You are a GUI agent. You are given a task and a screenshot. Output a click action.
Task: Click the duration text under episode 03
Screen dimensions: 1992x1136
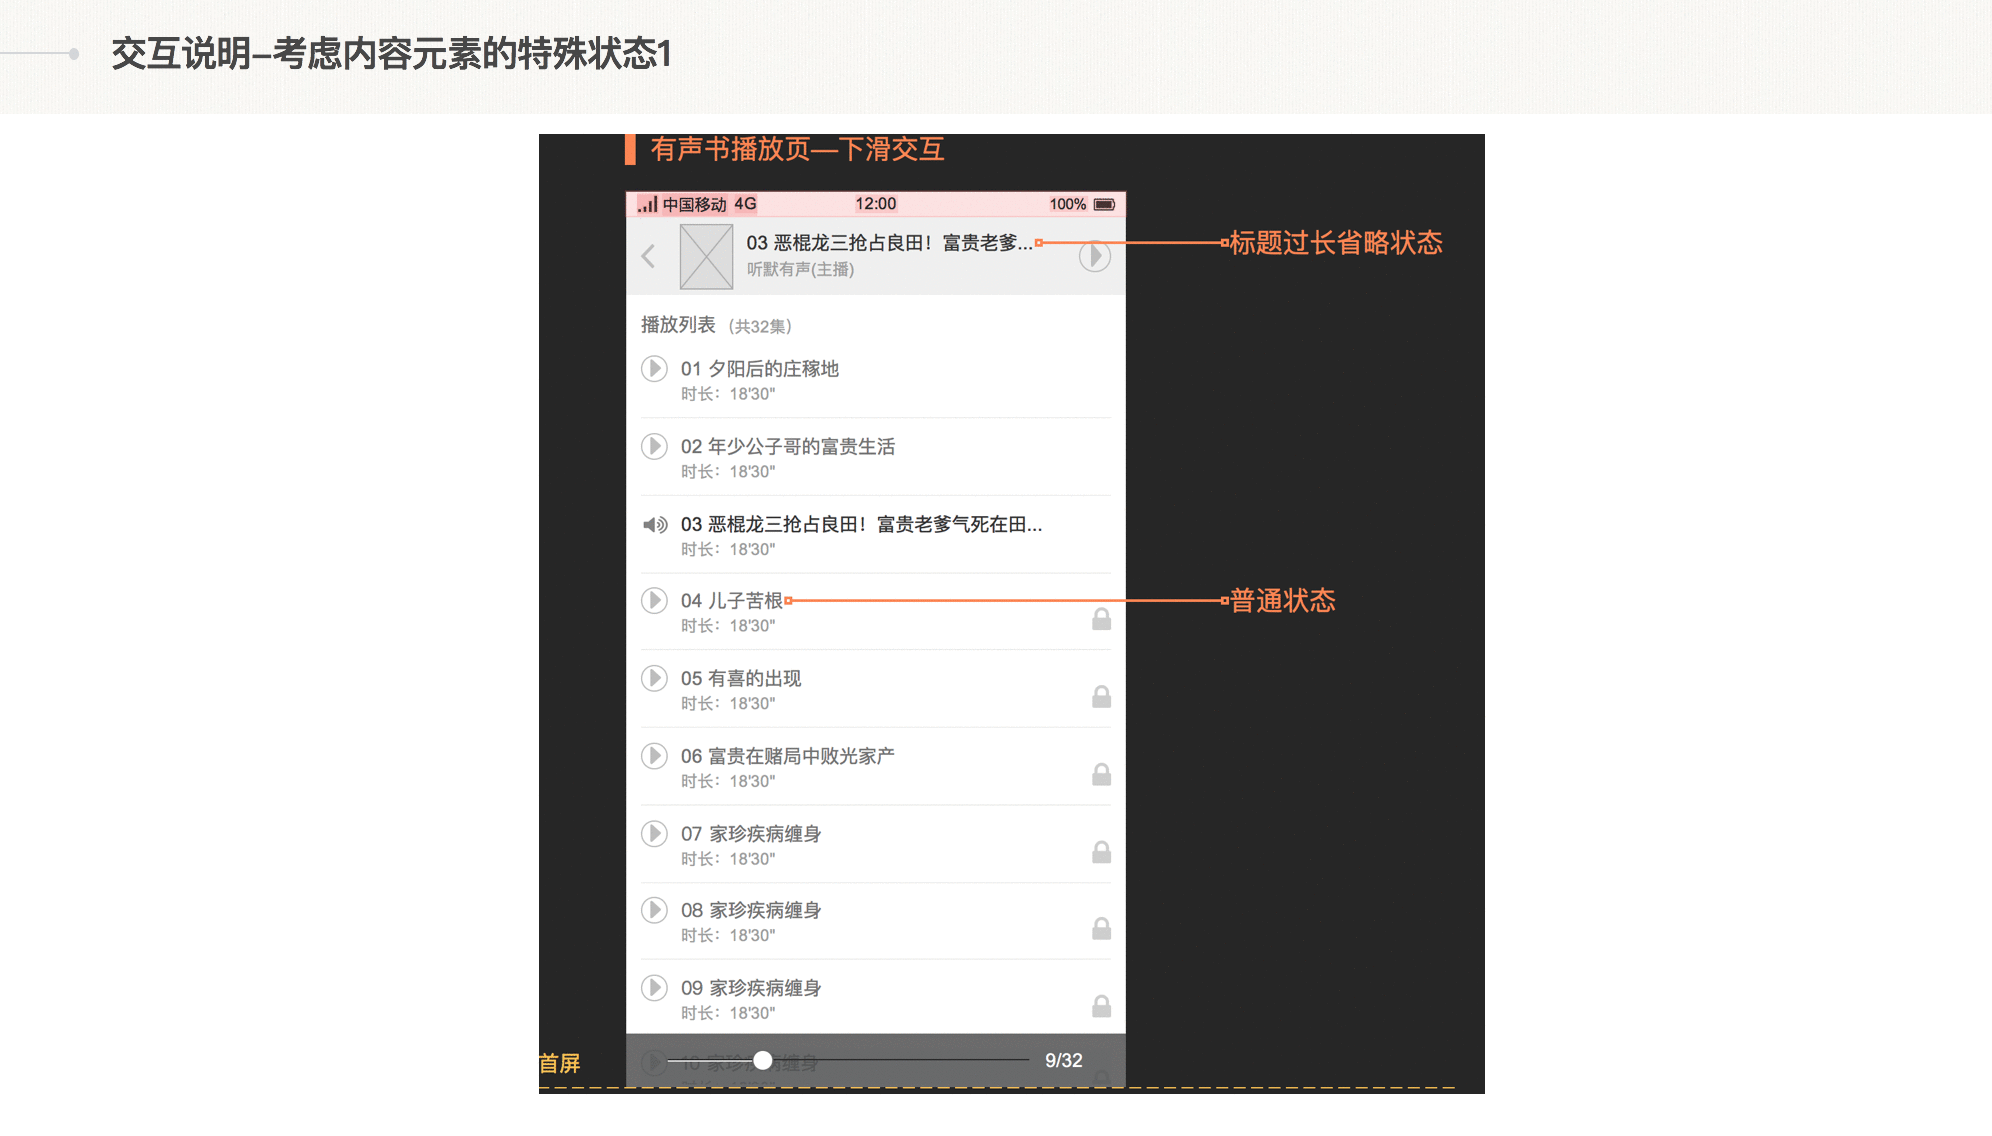[728, 549]
